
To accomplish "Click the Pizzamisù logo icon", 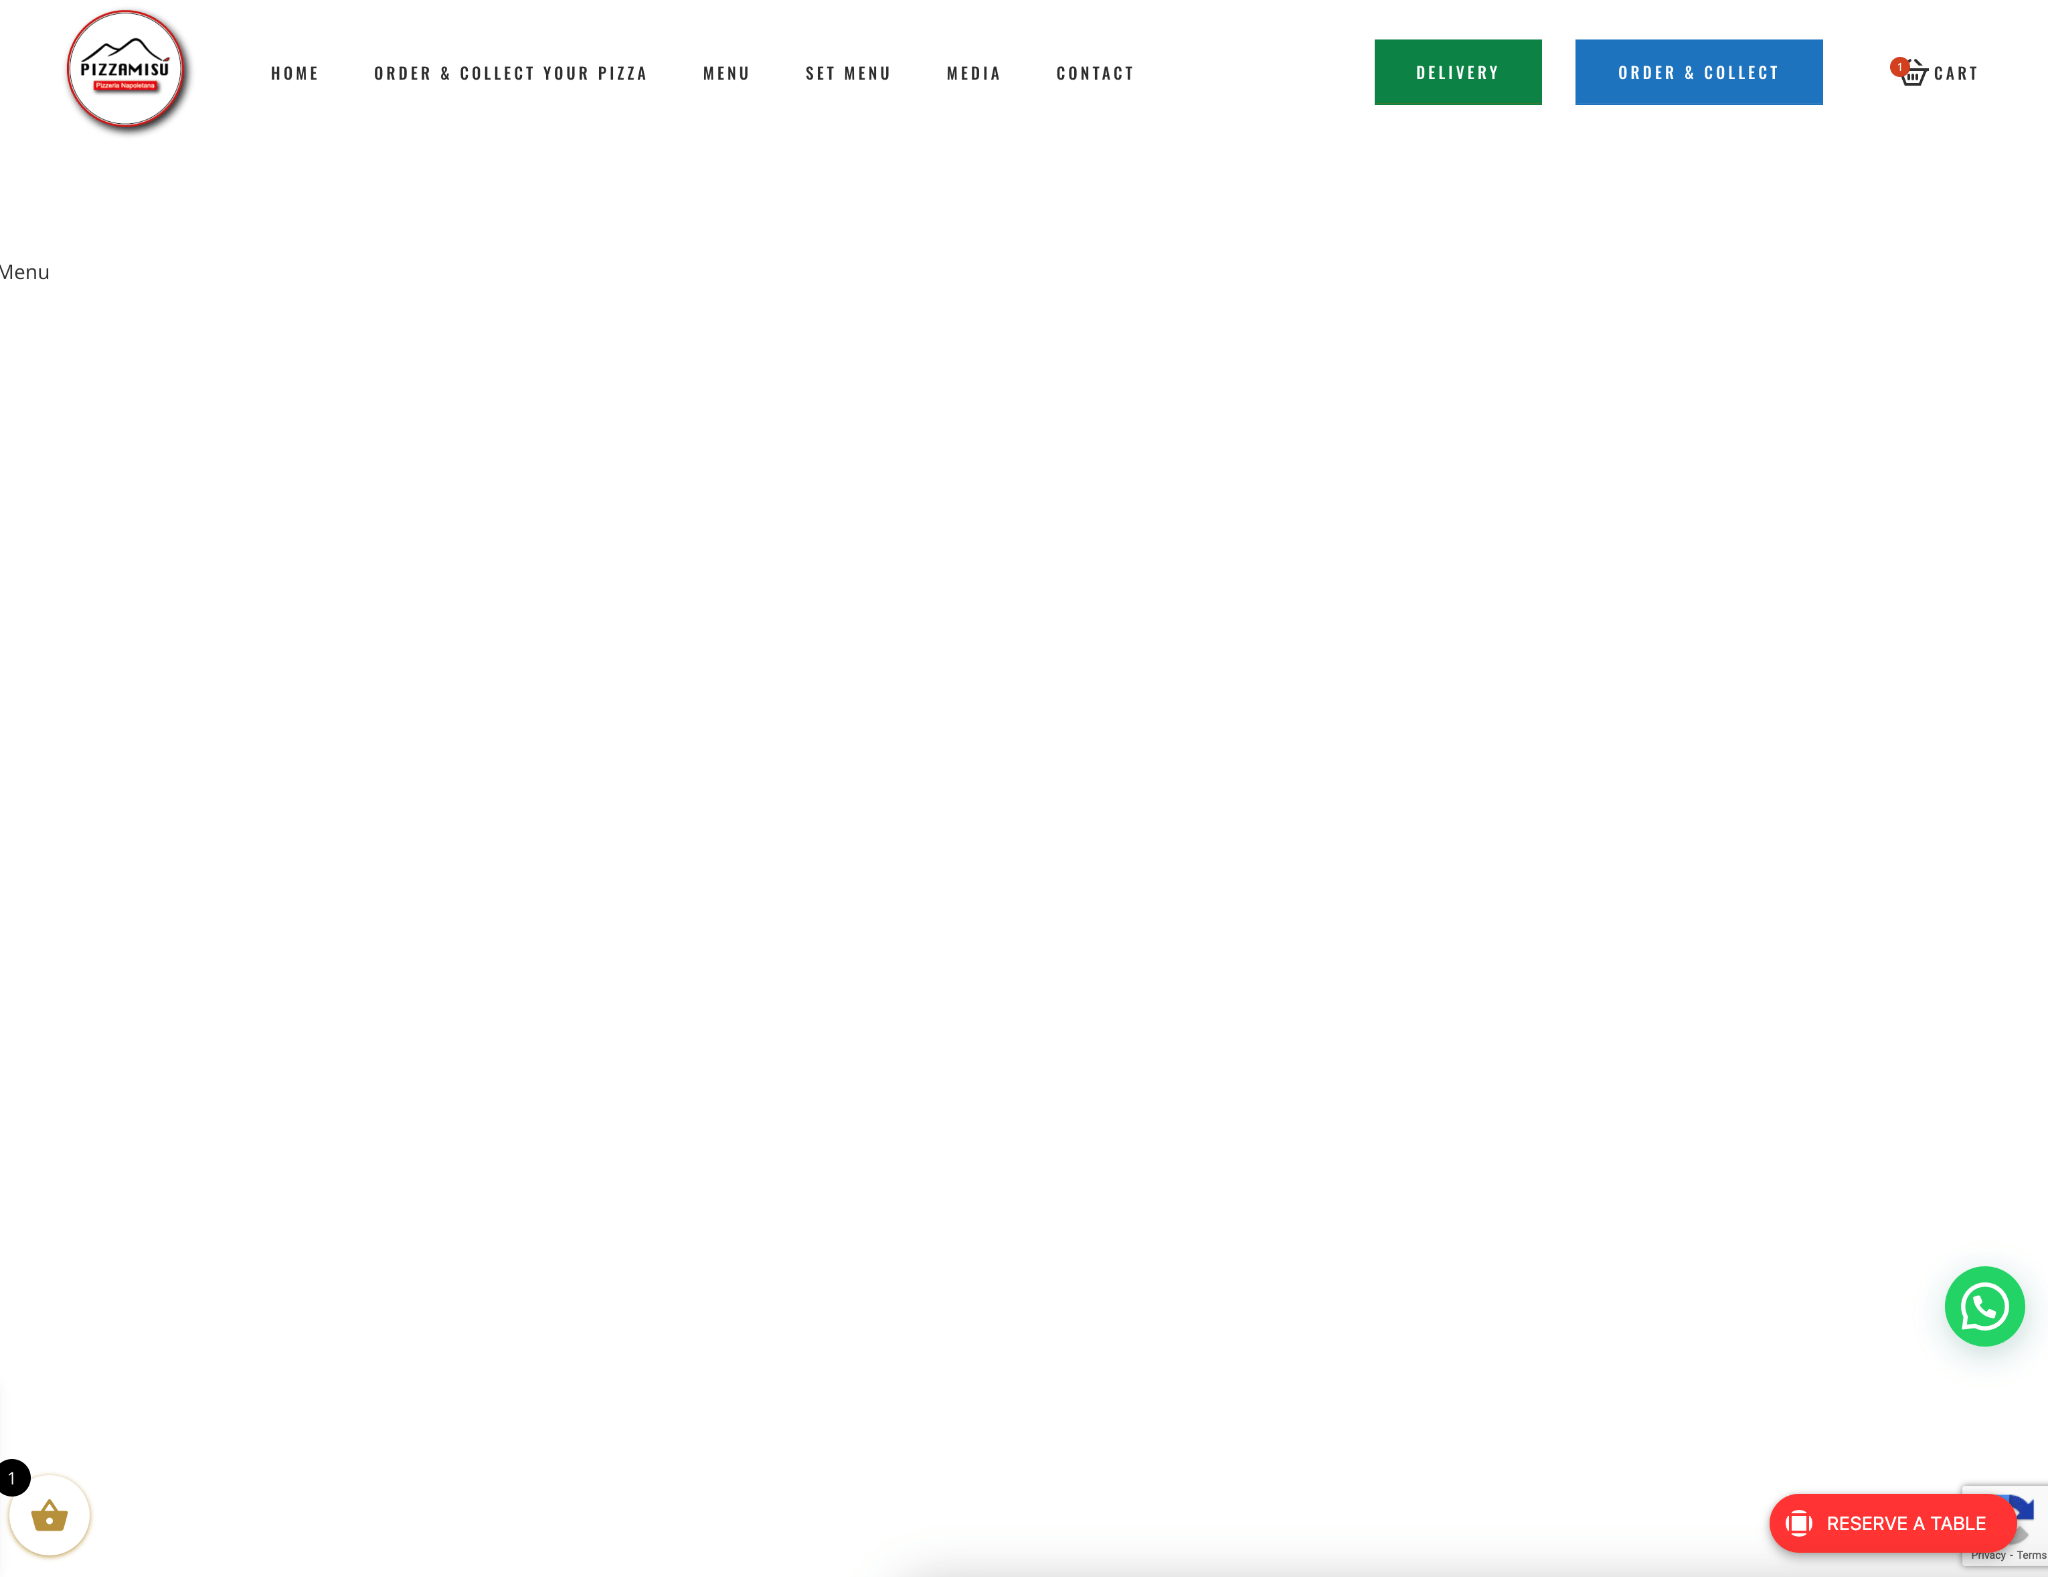I will (126, 70).
